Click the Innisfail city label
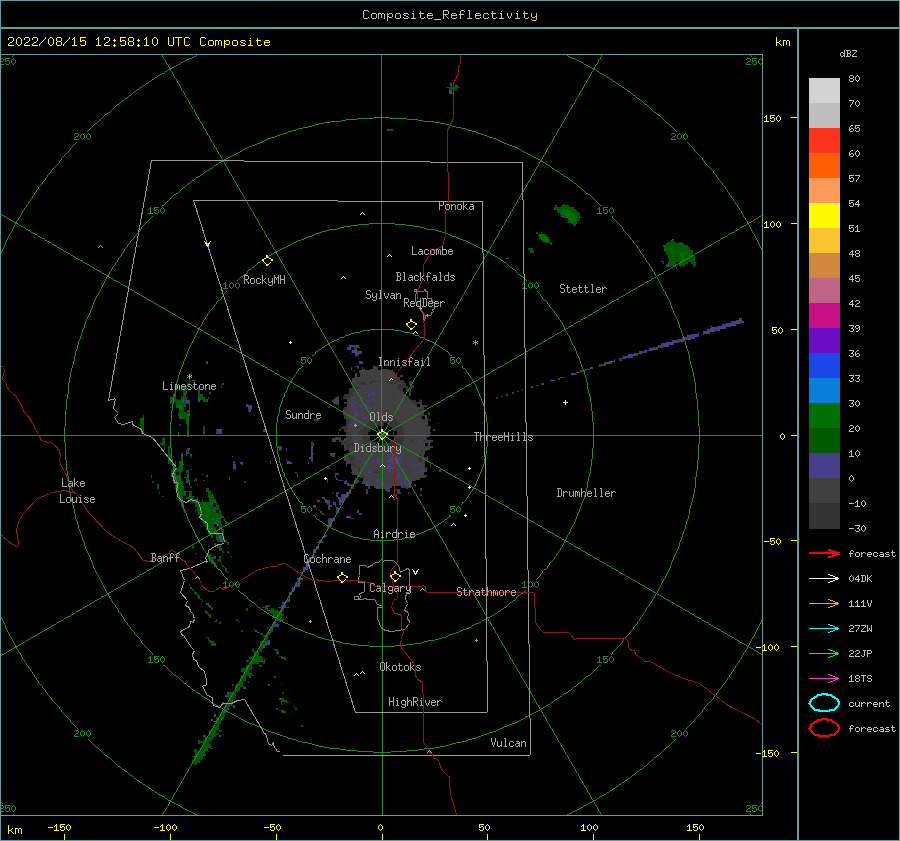The height and width of the screenshot is (841, 900). point(404,362)
